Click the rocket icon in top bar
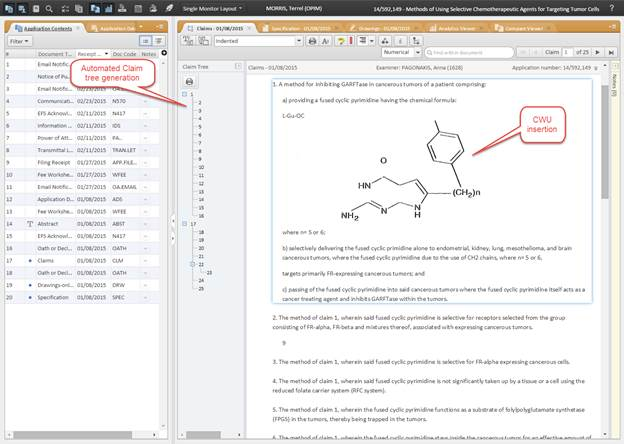Screen dimensions: 624x444 (x=169, y=8)
